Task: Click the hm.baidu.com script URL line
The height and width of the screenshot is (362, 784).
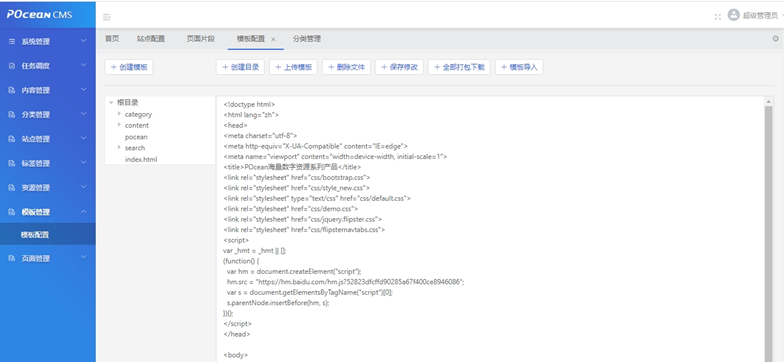Action: (345, 282)
